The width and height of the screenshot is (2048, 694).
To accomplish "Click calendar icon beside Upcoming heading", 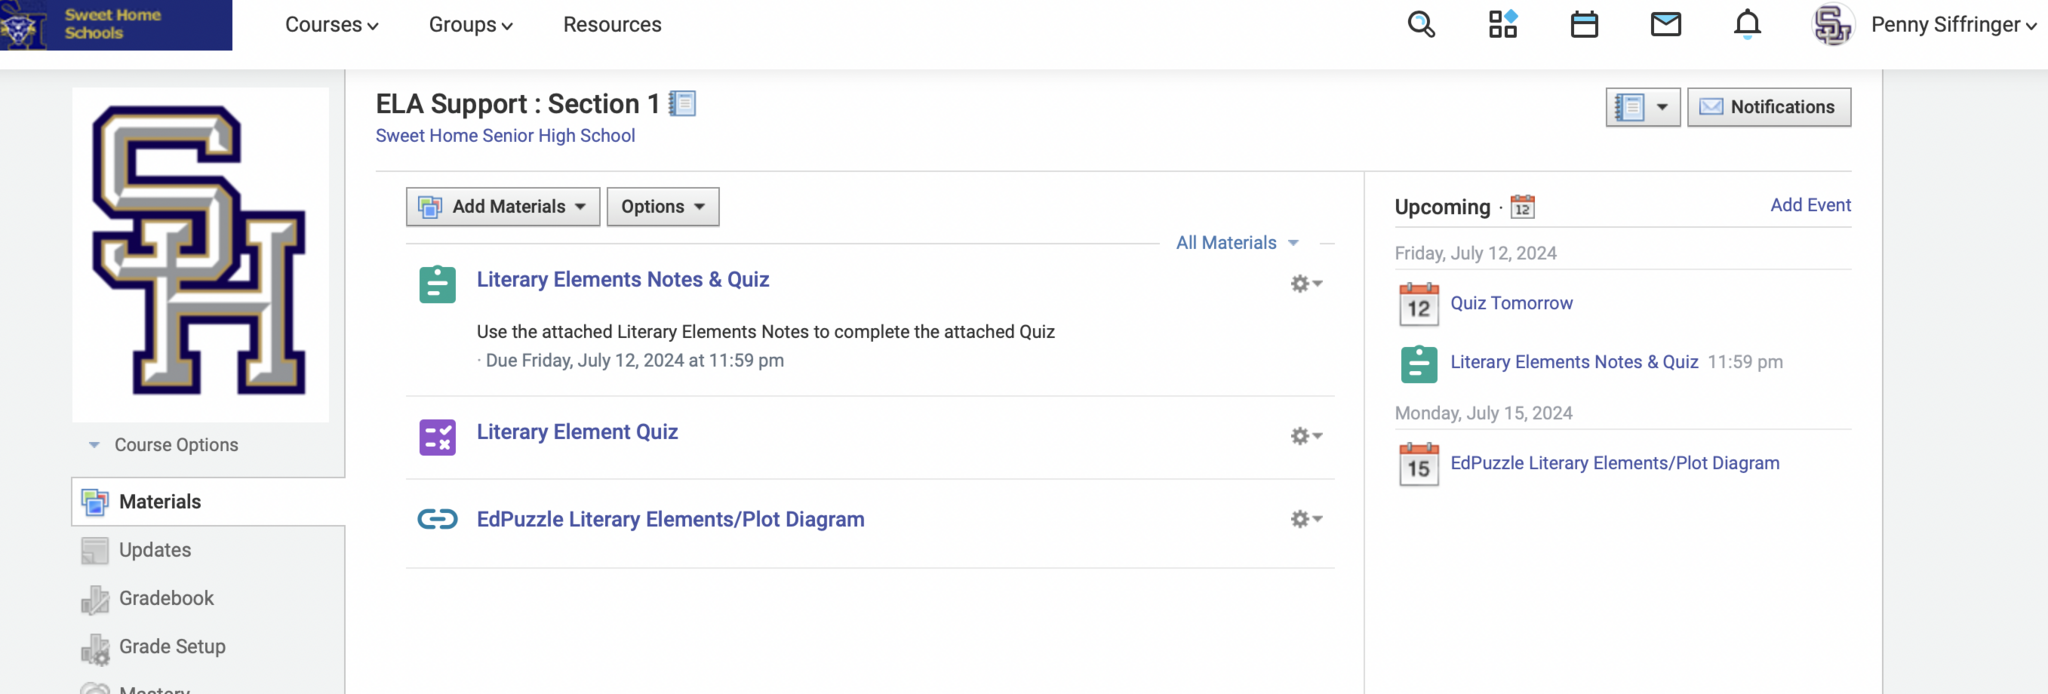I will coord(1522,207).
